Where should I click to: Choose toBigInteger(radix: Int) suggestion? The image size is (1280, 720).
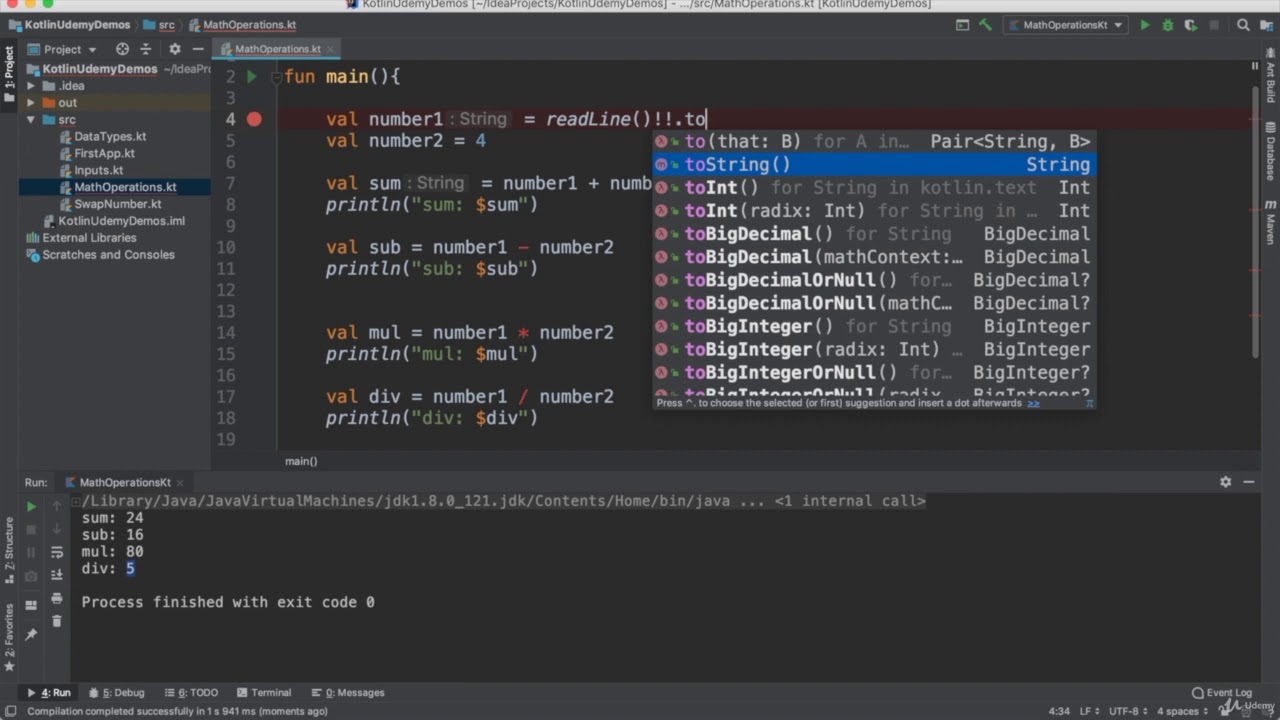coord(875,349)
